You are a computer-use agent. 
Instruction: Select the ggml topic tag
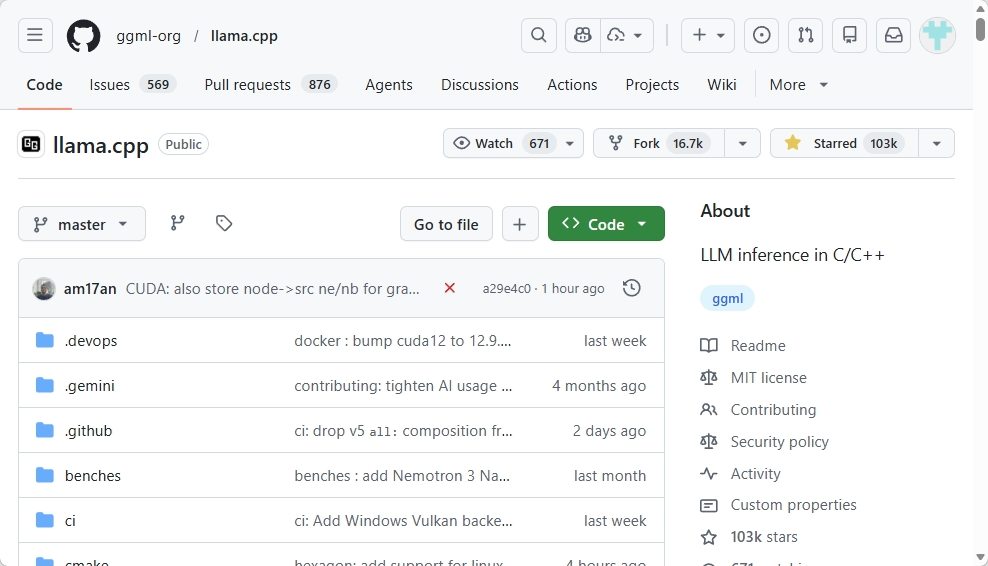click(727, 298)
